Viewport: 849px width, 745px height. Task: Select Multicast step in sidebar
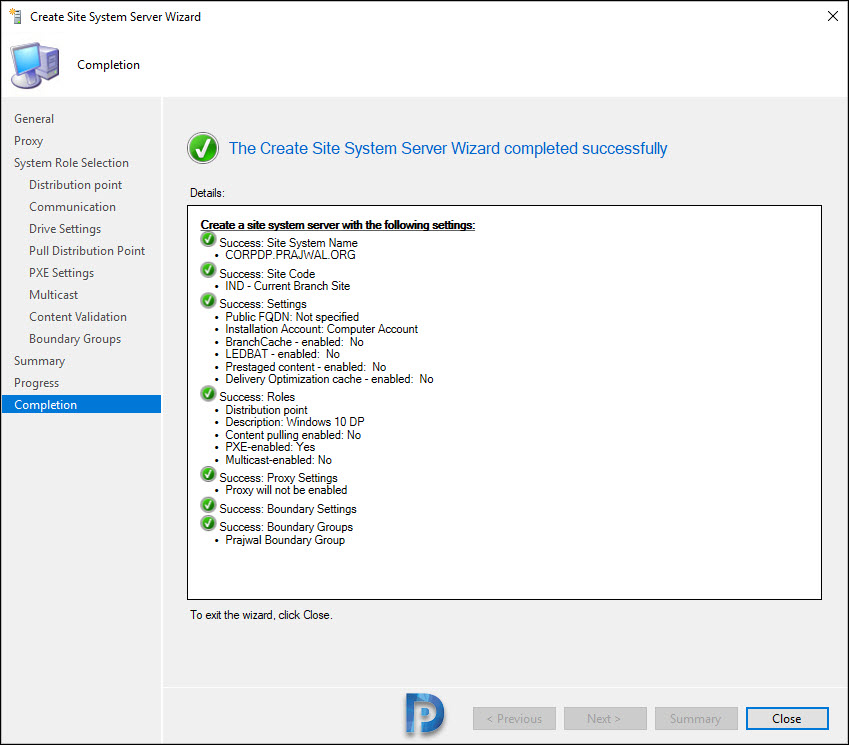point(54,295)
